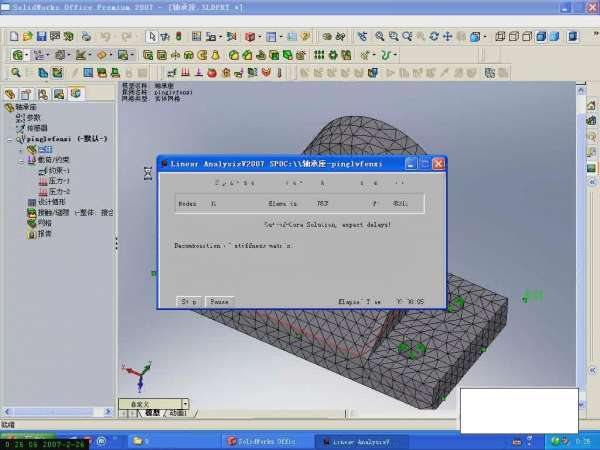Viewport: 600px width, 450px height.
Task: Expand the highlighted solid bodies node
Action: (21, 150)
